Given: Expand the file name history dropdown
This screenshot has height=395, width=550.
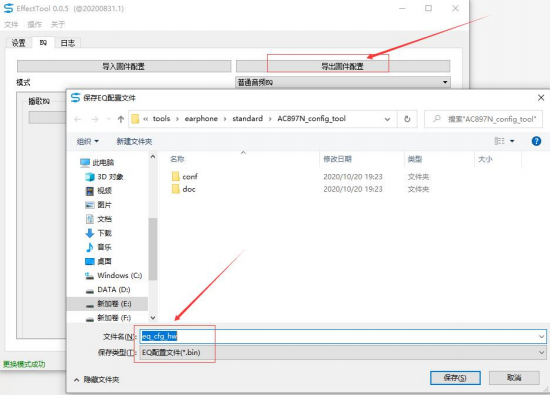Looking at the screenshot, I should [x=542, y=336].
